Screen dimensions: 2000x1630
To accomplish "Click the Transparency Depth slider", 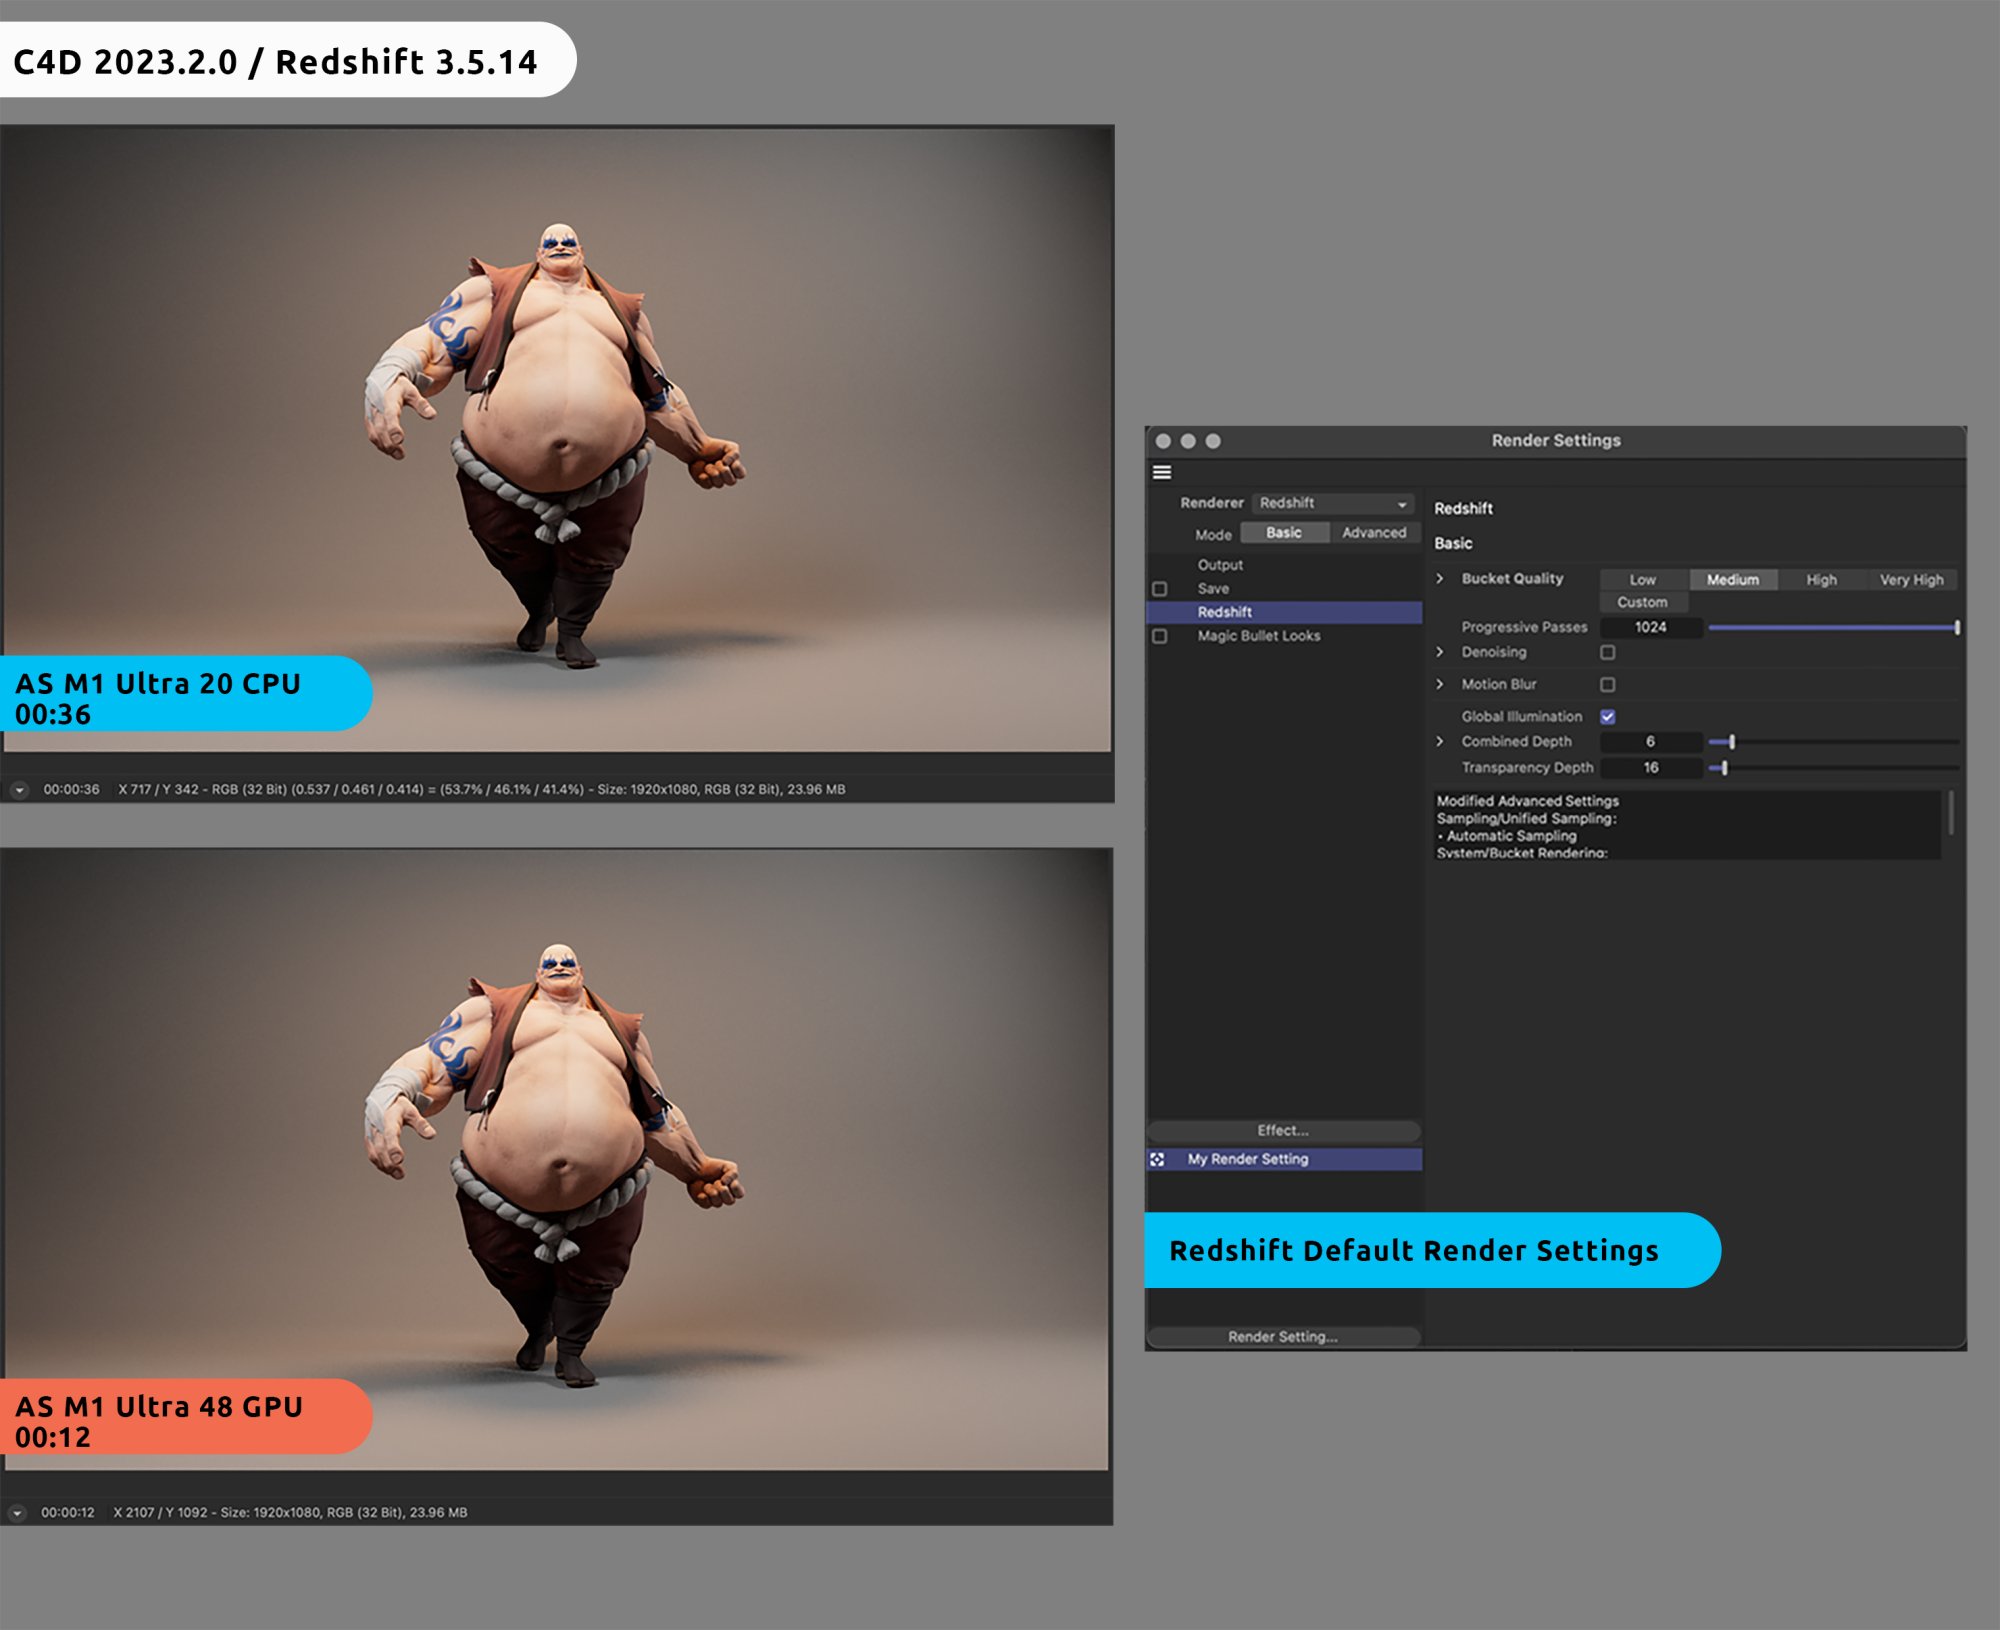I will [x=1834, y=768].
